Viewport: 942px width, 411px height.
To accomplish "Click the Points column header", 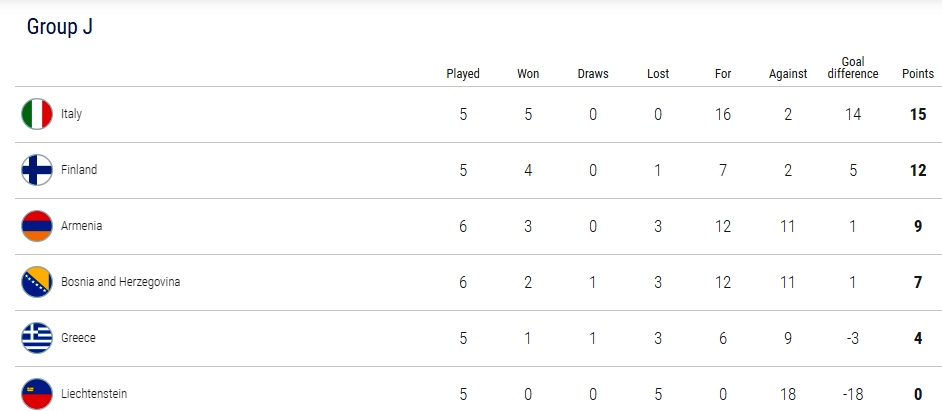I will [918, 74].
